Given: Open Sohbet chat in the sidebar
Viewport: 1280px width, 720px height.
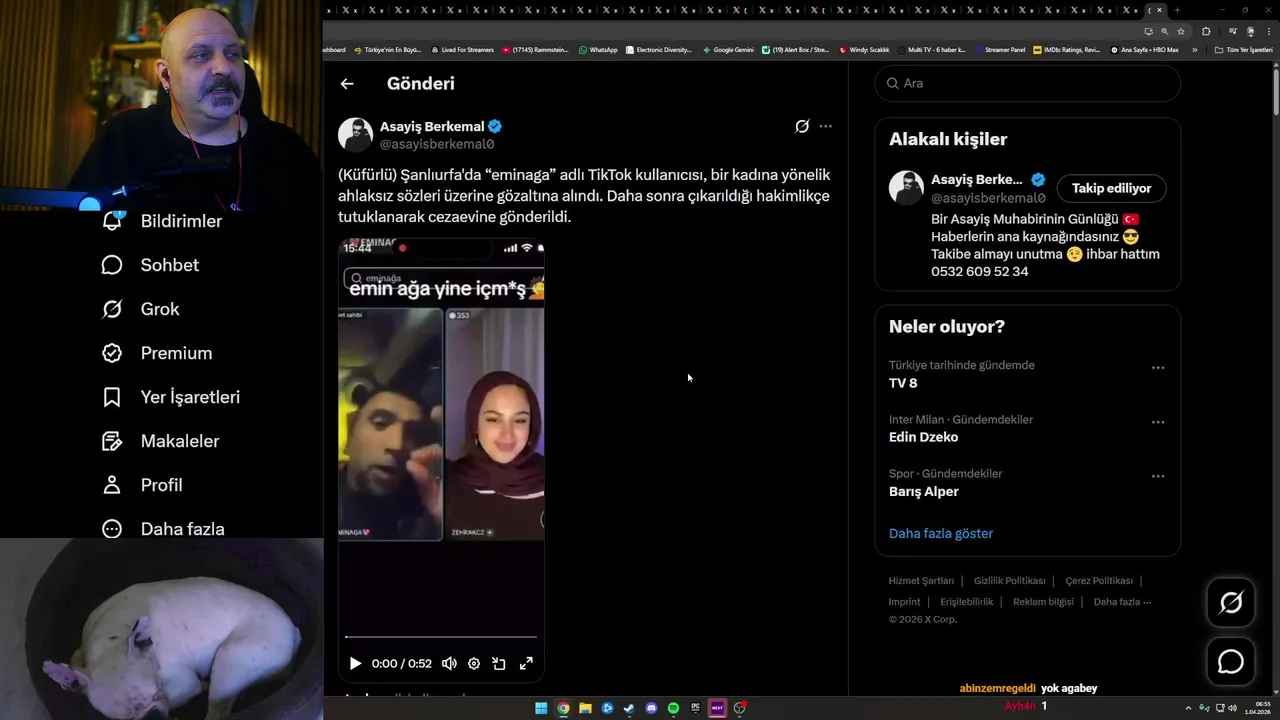Looking at the screenshot, I should coord(150,265).
